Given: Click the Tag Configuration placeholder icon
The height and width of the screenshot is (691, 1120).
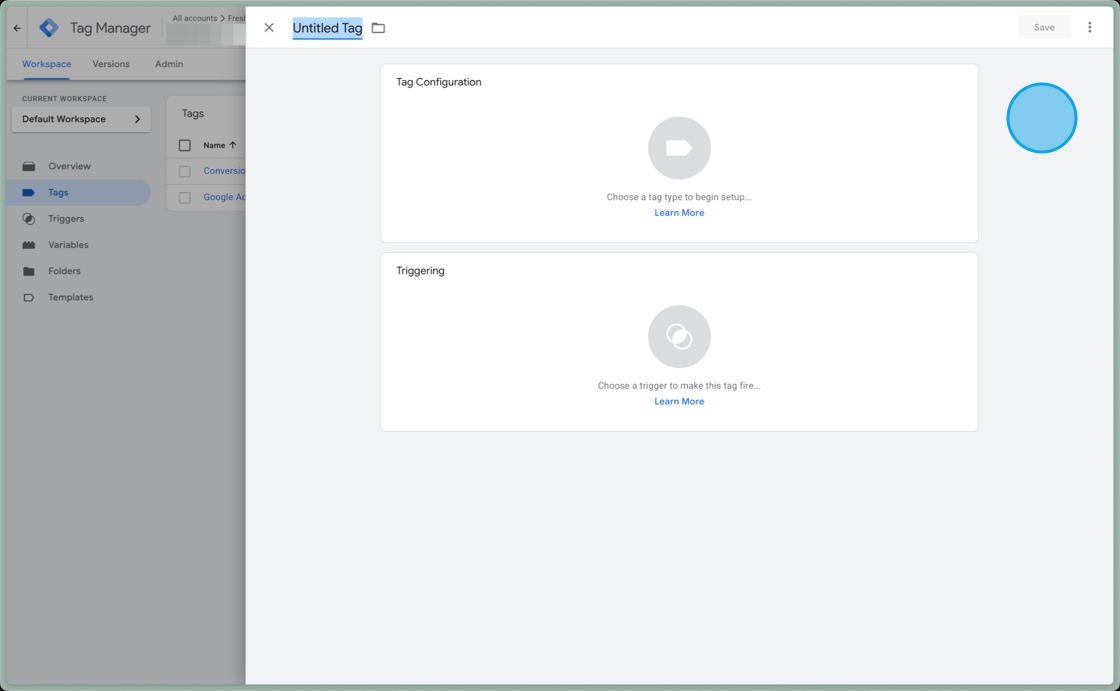Looking at the screenshot, I should point(679,148).
